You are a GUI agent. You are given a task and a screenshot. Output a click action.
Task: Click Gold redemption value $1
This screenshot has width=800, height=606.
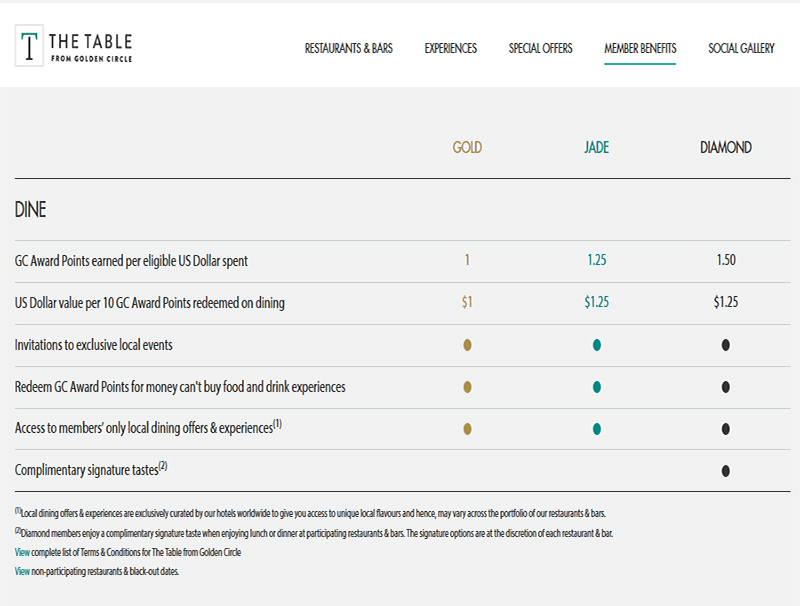(467, 302)
